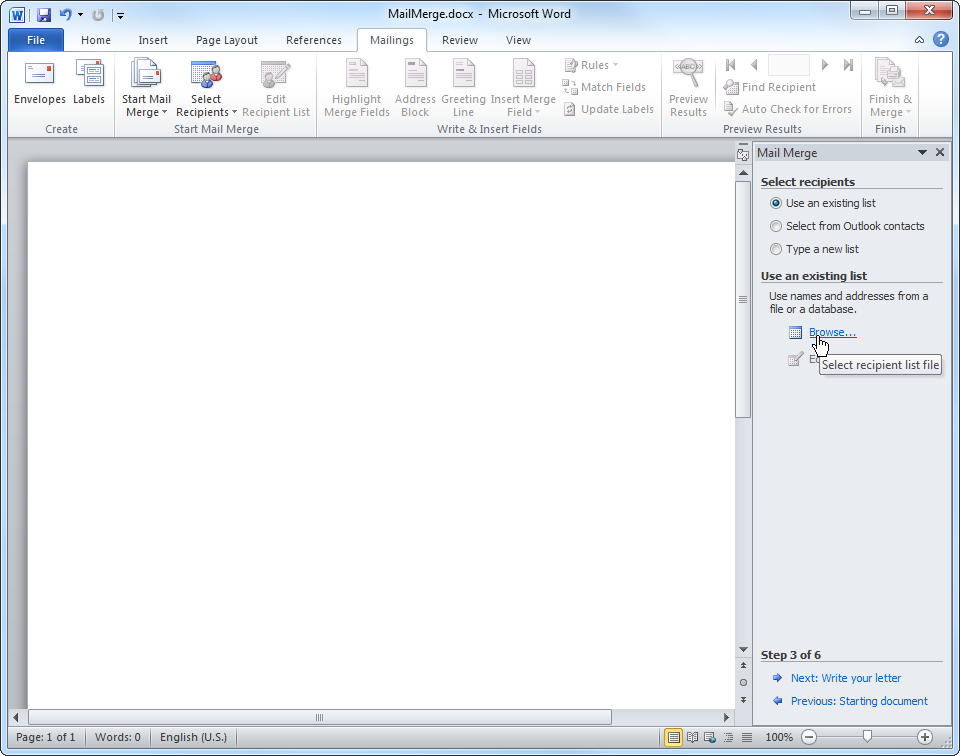Select 'Use an existing list' radio button
Image resolution: width=960 pixels, height=756 pixels.
pos(776,203)
